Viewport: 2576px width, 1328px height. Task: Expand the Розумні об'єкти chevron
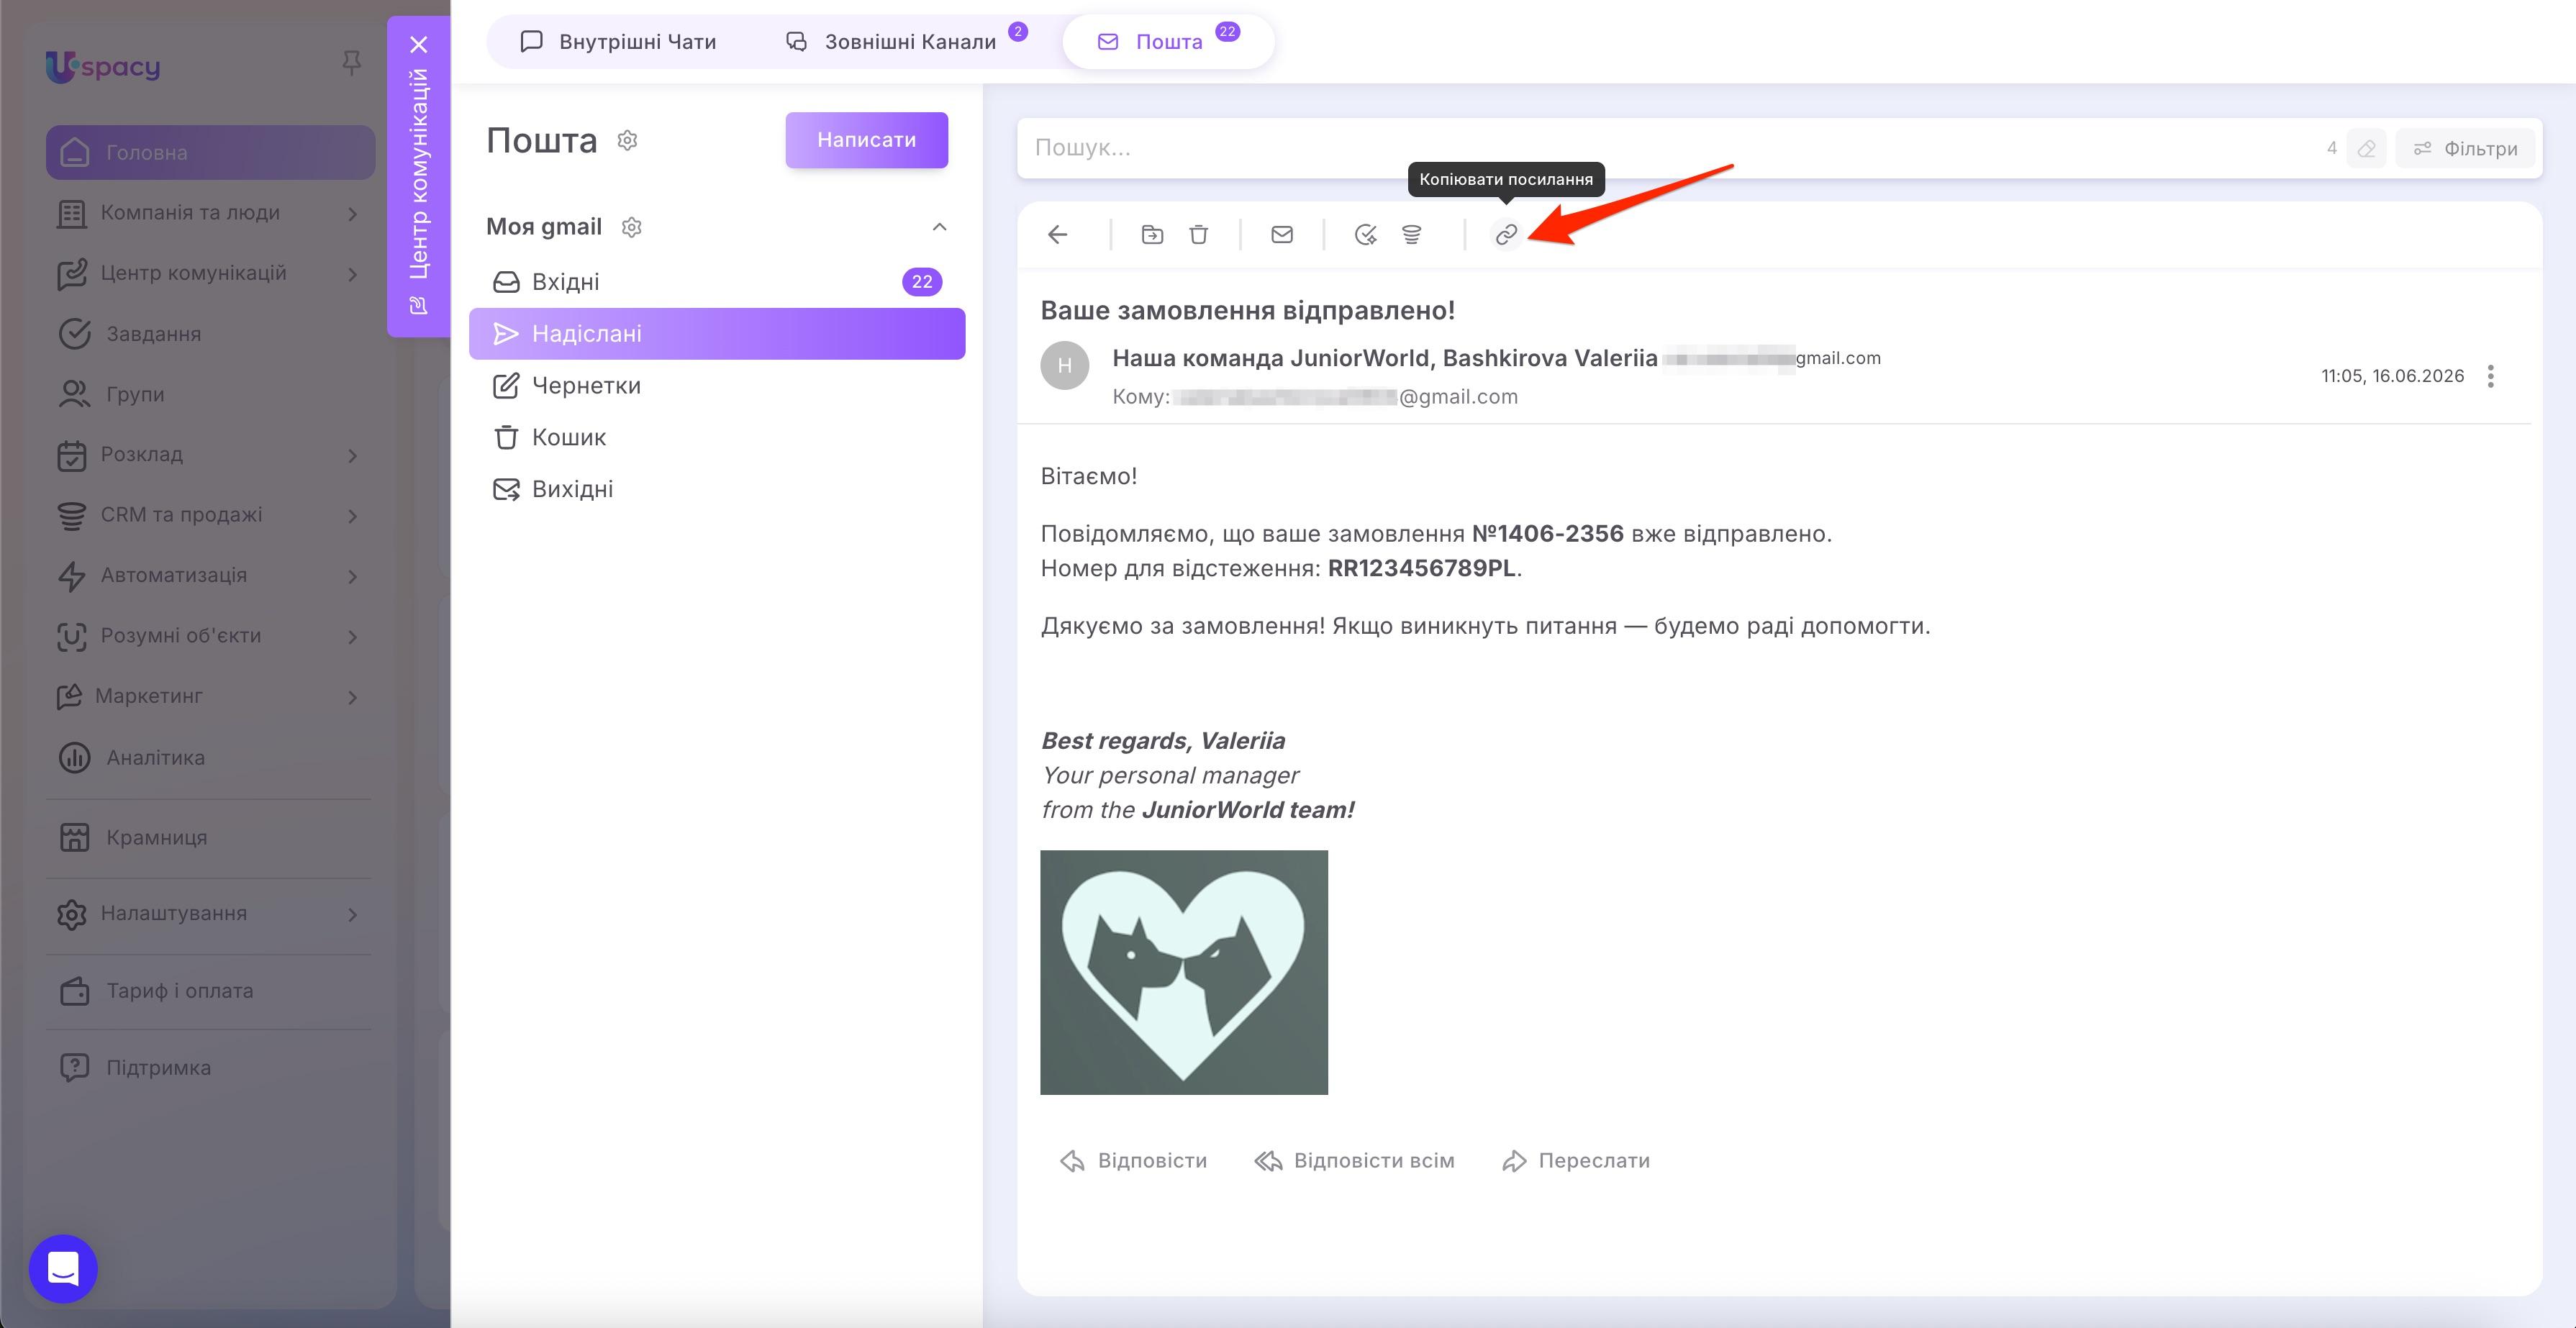click(352, 637)
